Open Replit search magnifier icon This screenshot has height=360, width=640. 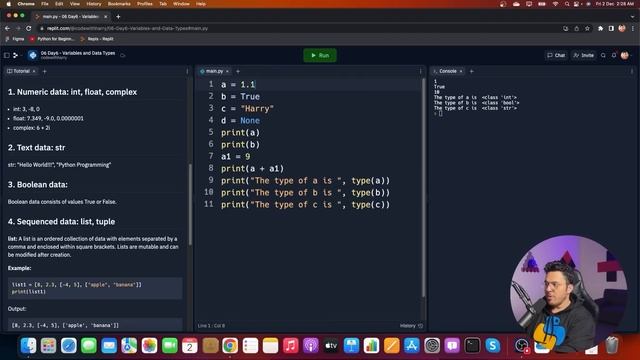[603, 55]
